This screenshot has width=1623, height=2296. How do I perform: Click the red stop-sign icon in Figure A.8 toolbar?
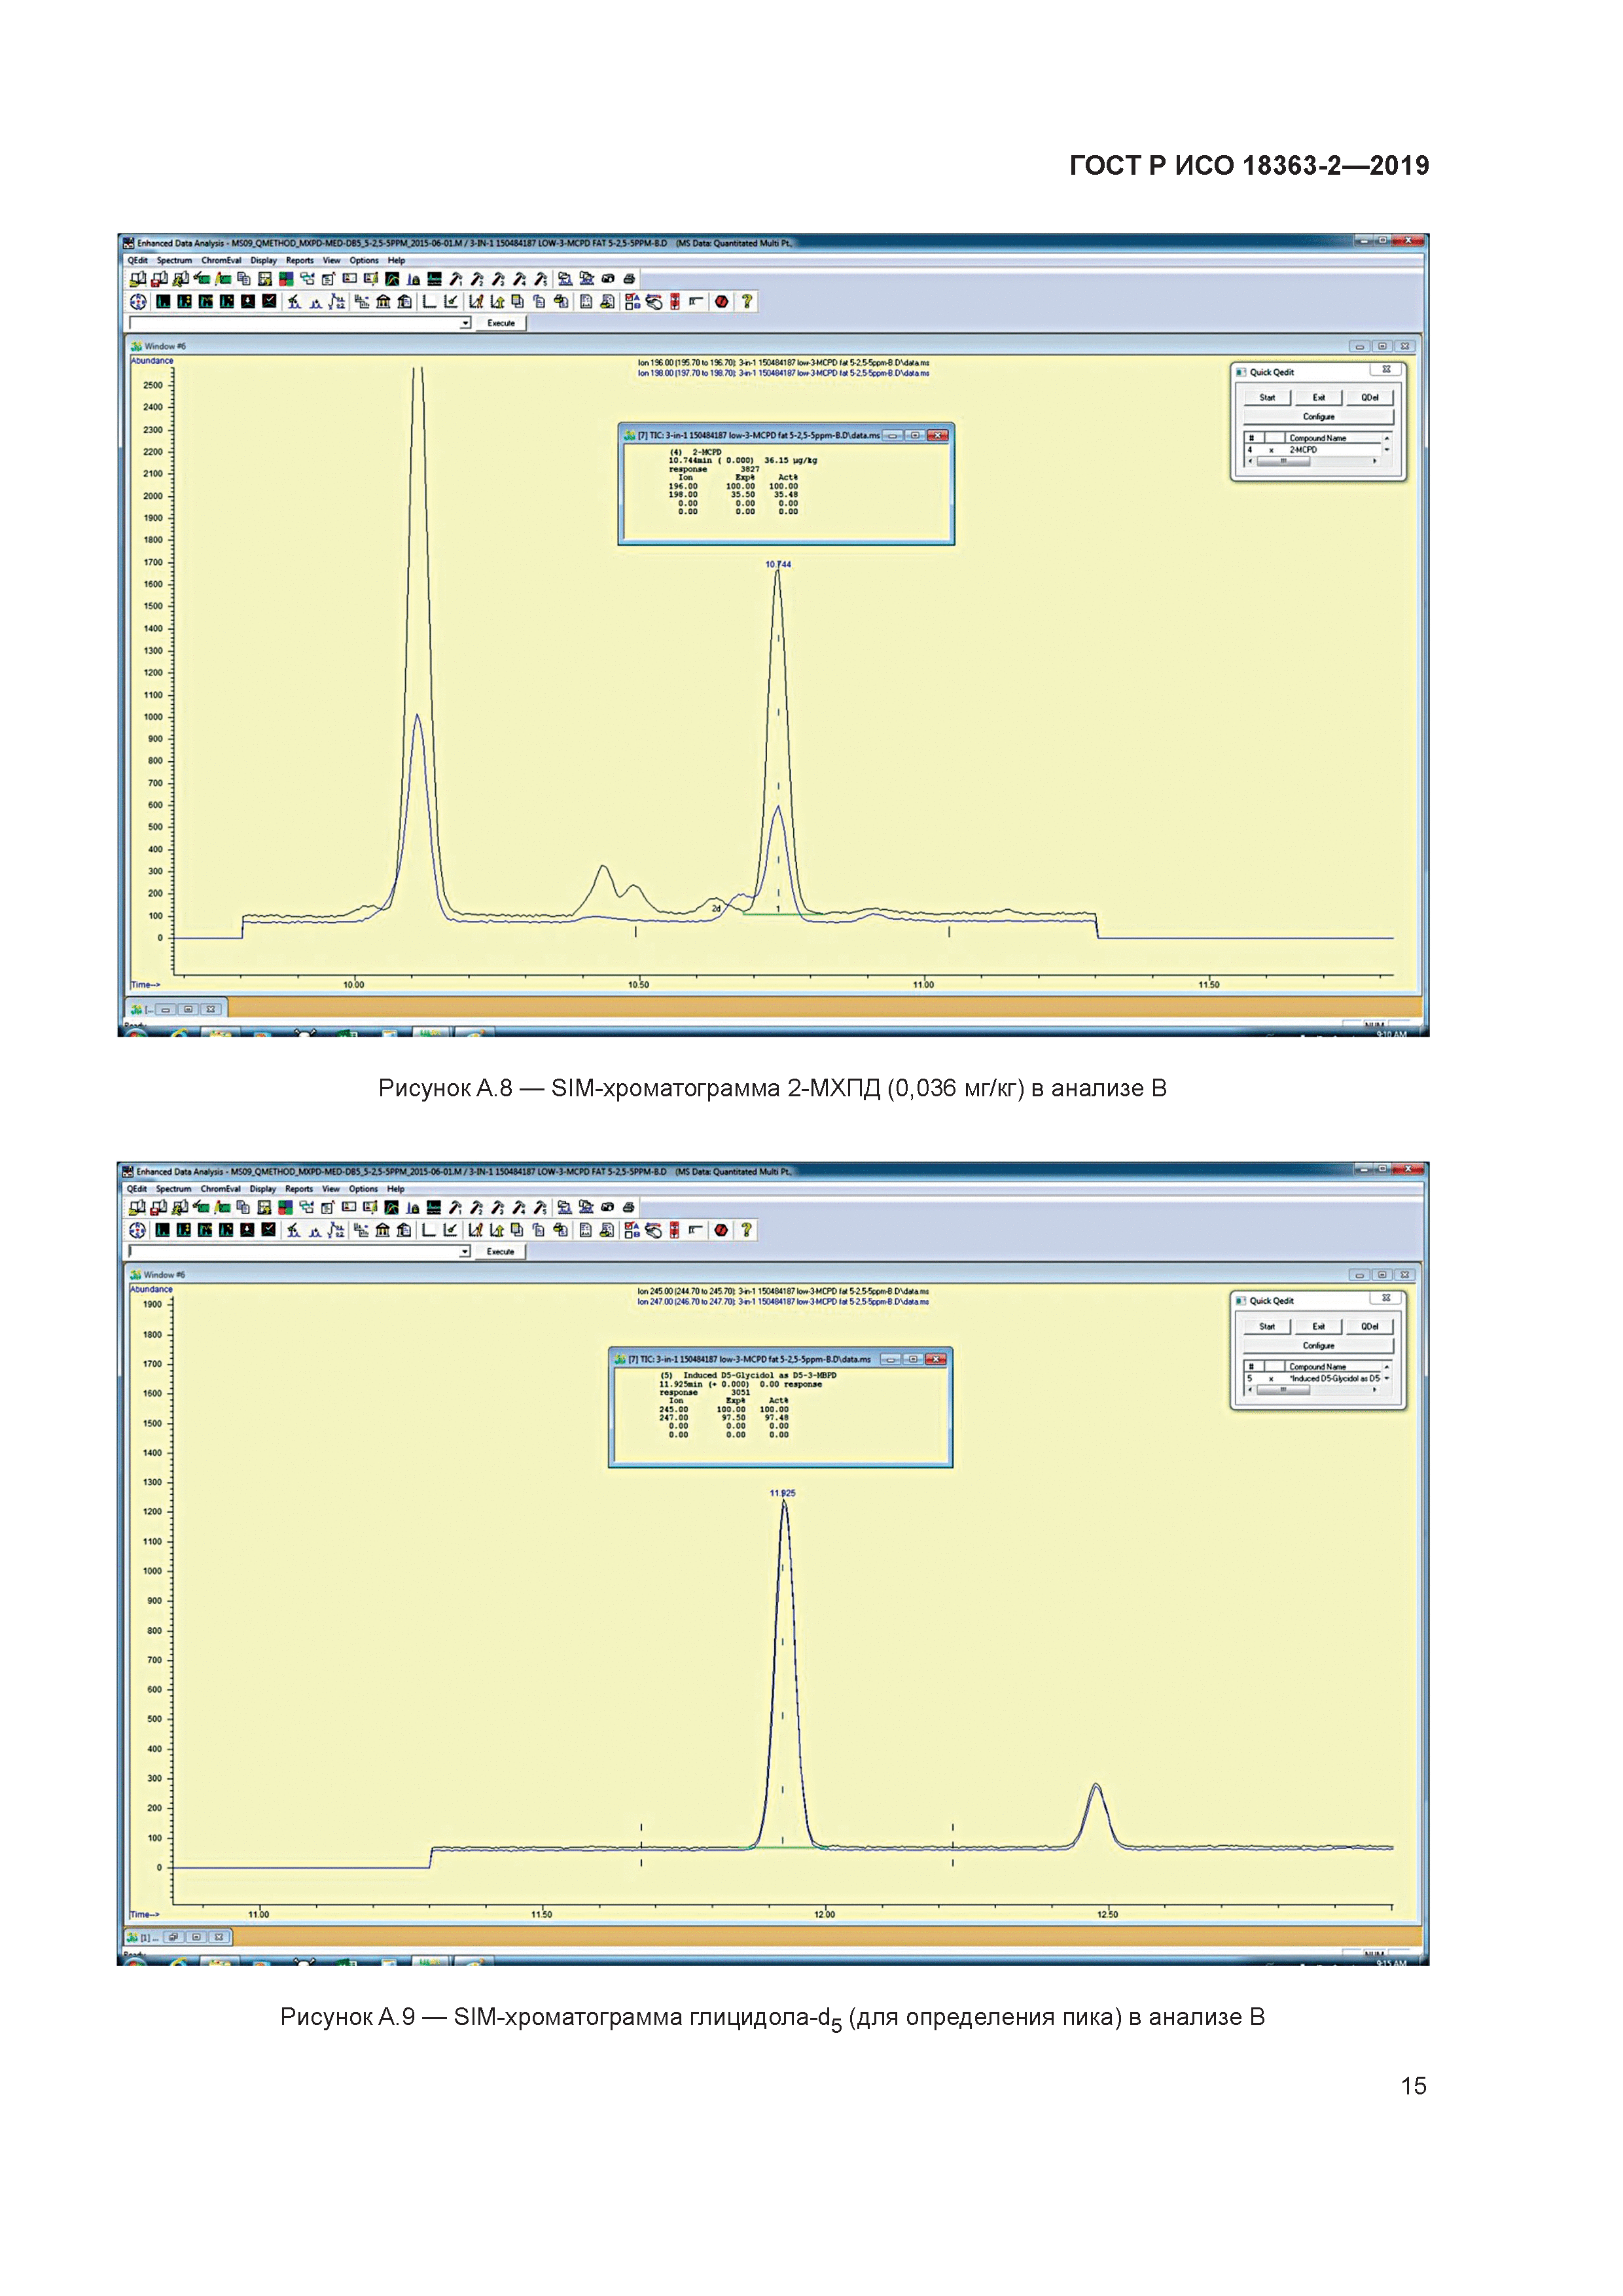[x=722, y=302]
